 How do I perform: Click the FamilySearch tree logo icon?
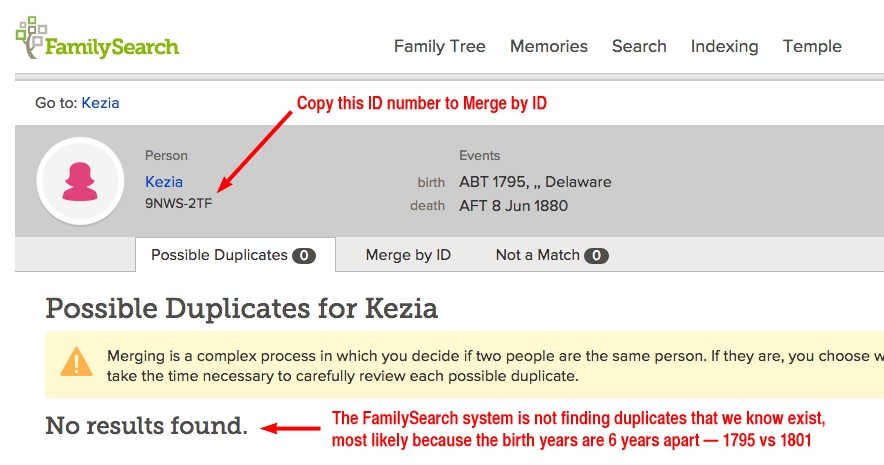[31, 37]
